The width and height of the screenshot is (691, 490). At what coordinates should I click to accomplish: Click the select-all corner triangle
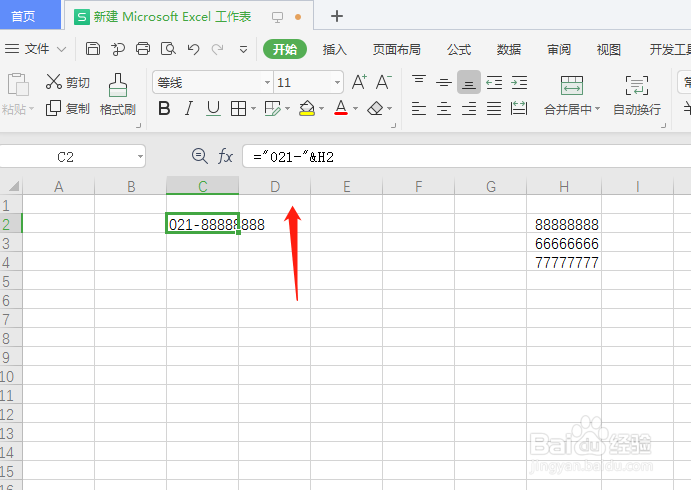pos(13,186)
